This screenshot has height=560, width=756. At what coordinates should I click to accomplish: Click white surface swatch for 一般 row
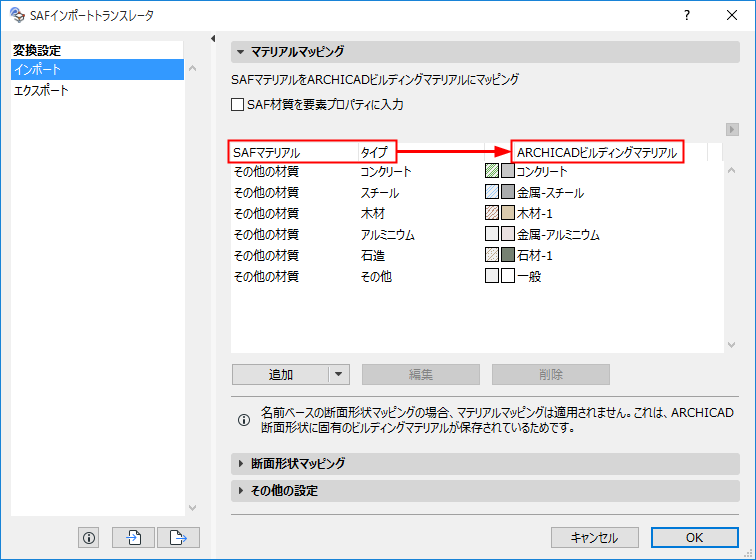(x=508, y=276)
